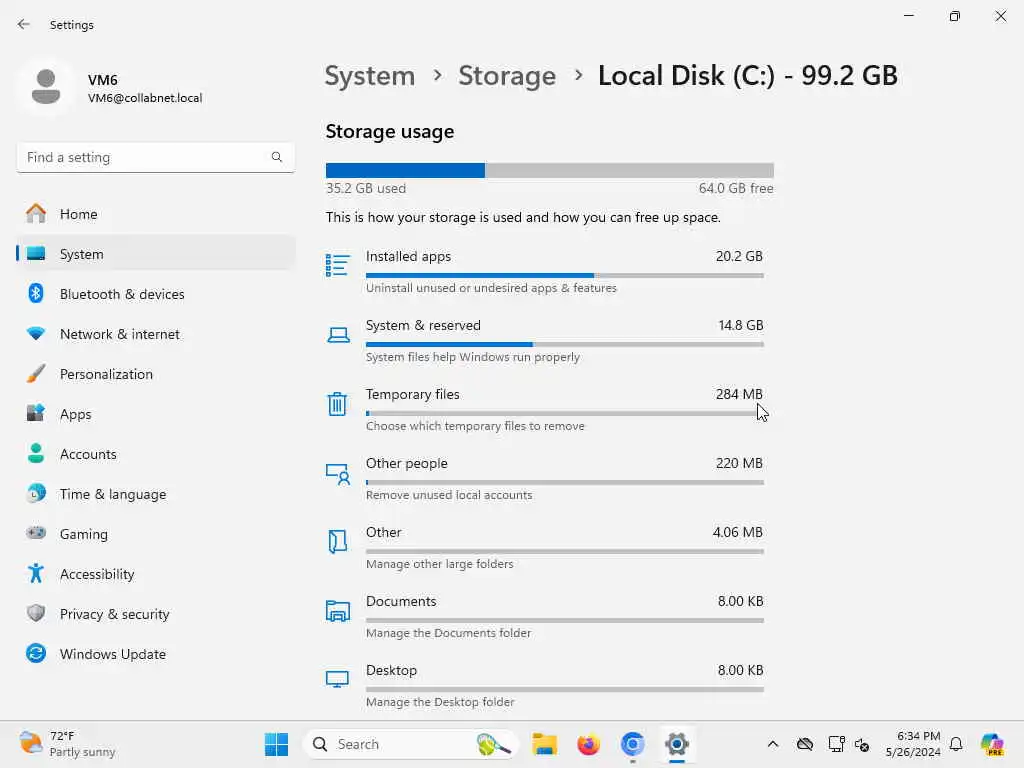Click the Windows Update sidebar icon
Image resolution: width=1024 pixels, height=768 pixels.
point(36,654)
